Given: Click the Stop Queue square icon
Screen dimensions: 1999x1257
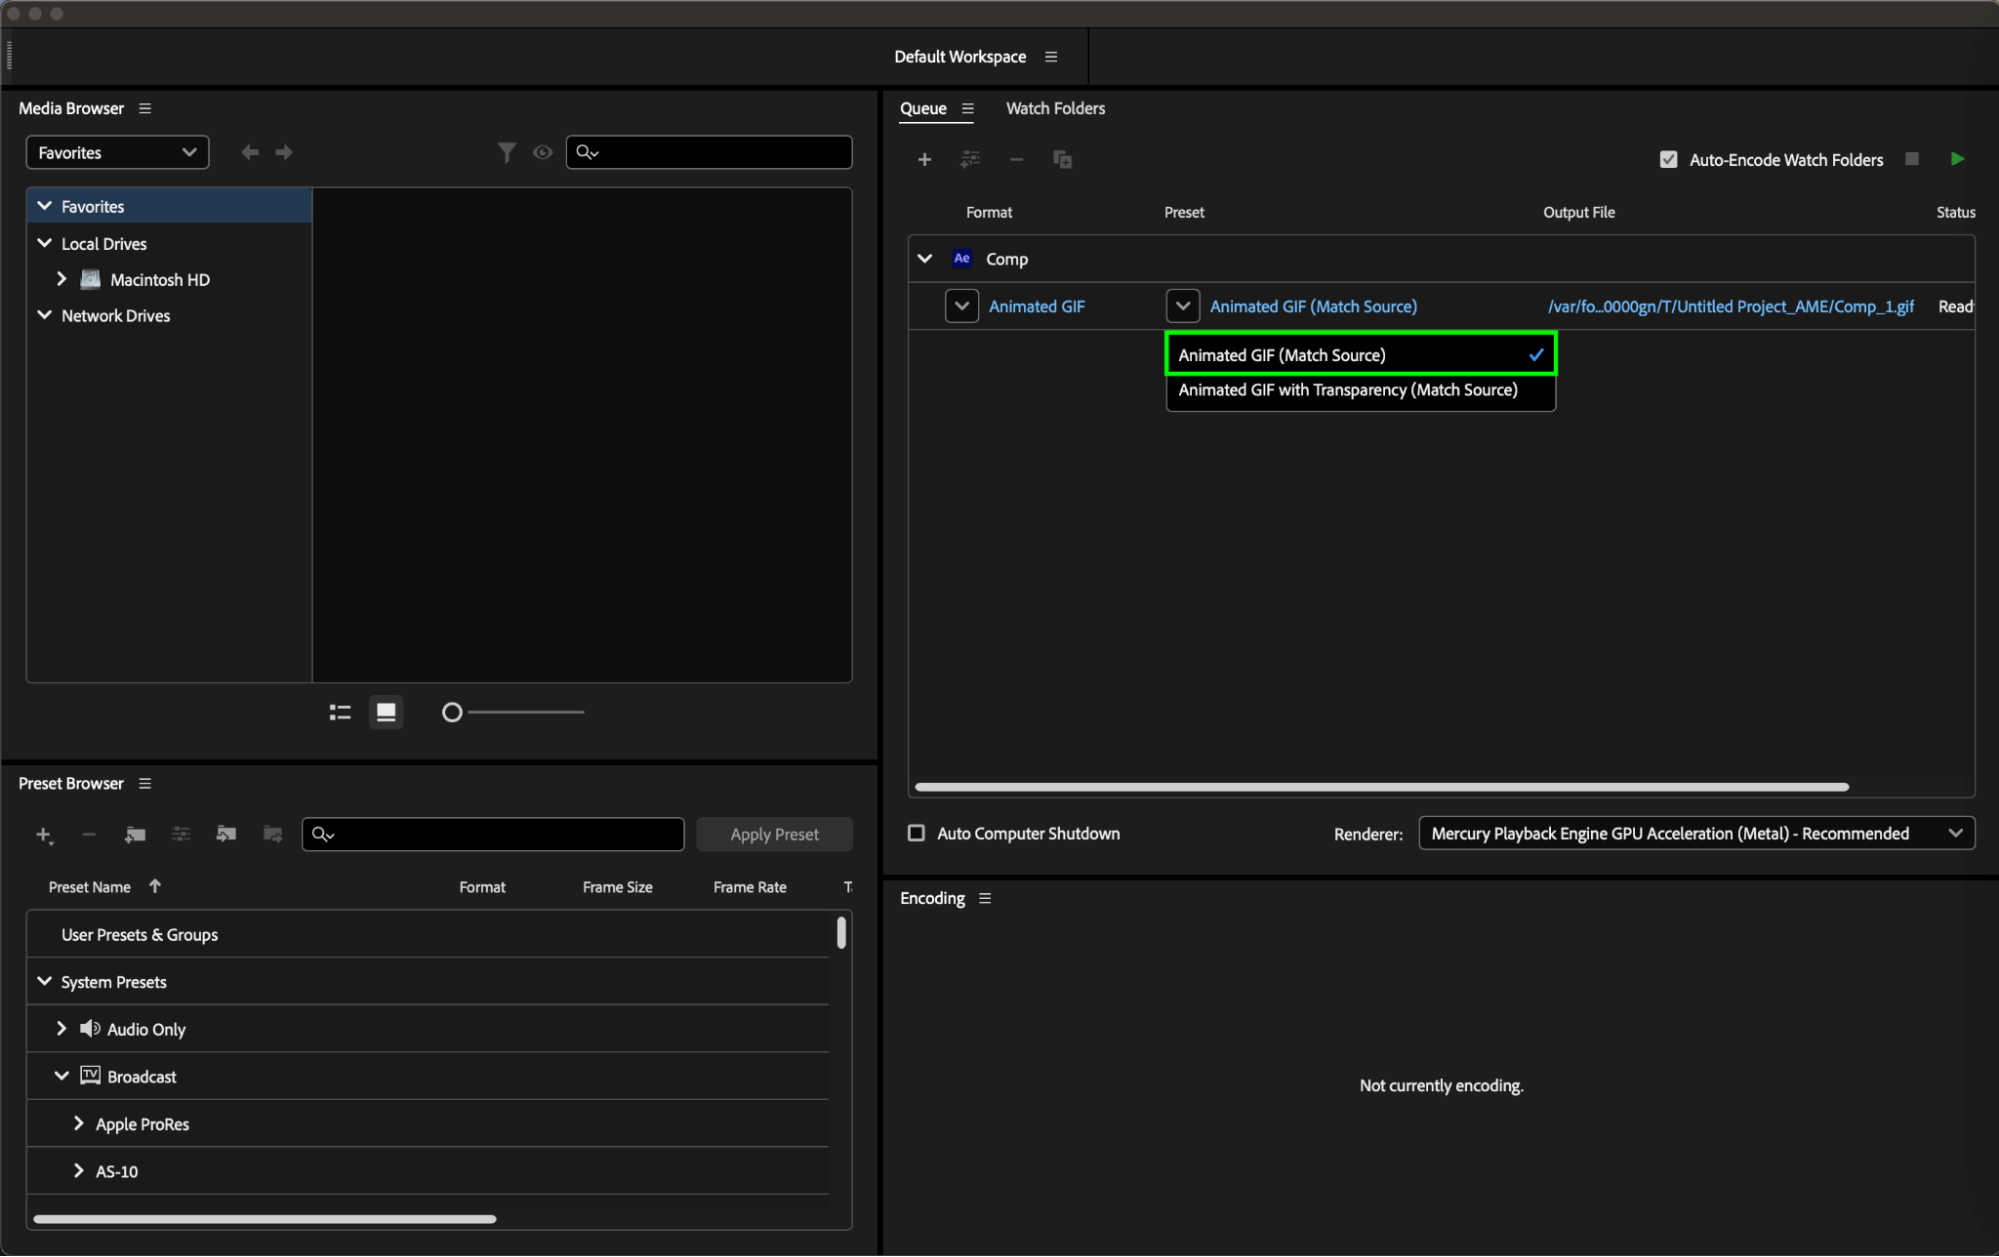Looking at the screenshot, I should coord(1912,159).
